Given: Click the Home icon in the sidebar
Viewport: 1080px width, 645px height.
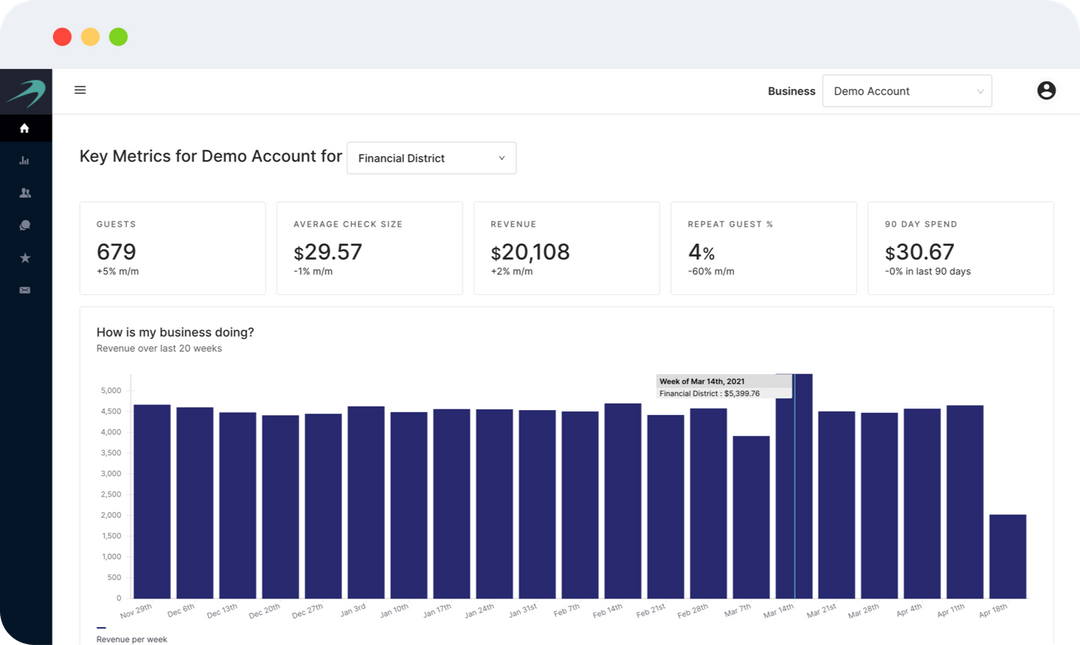Looking at the screenshot, I should tap(25, 128).
